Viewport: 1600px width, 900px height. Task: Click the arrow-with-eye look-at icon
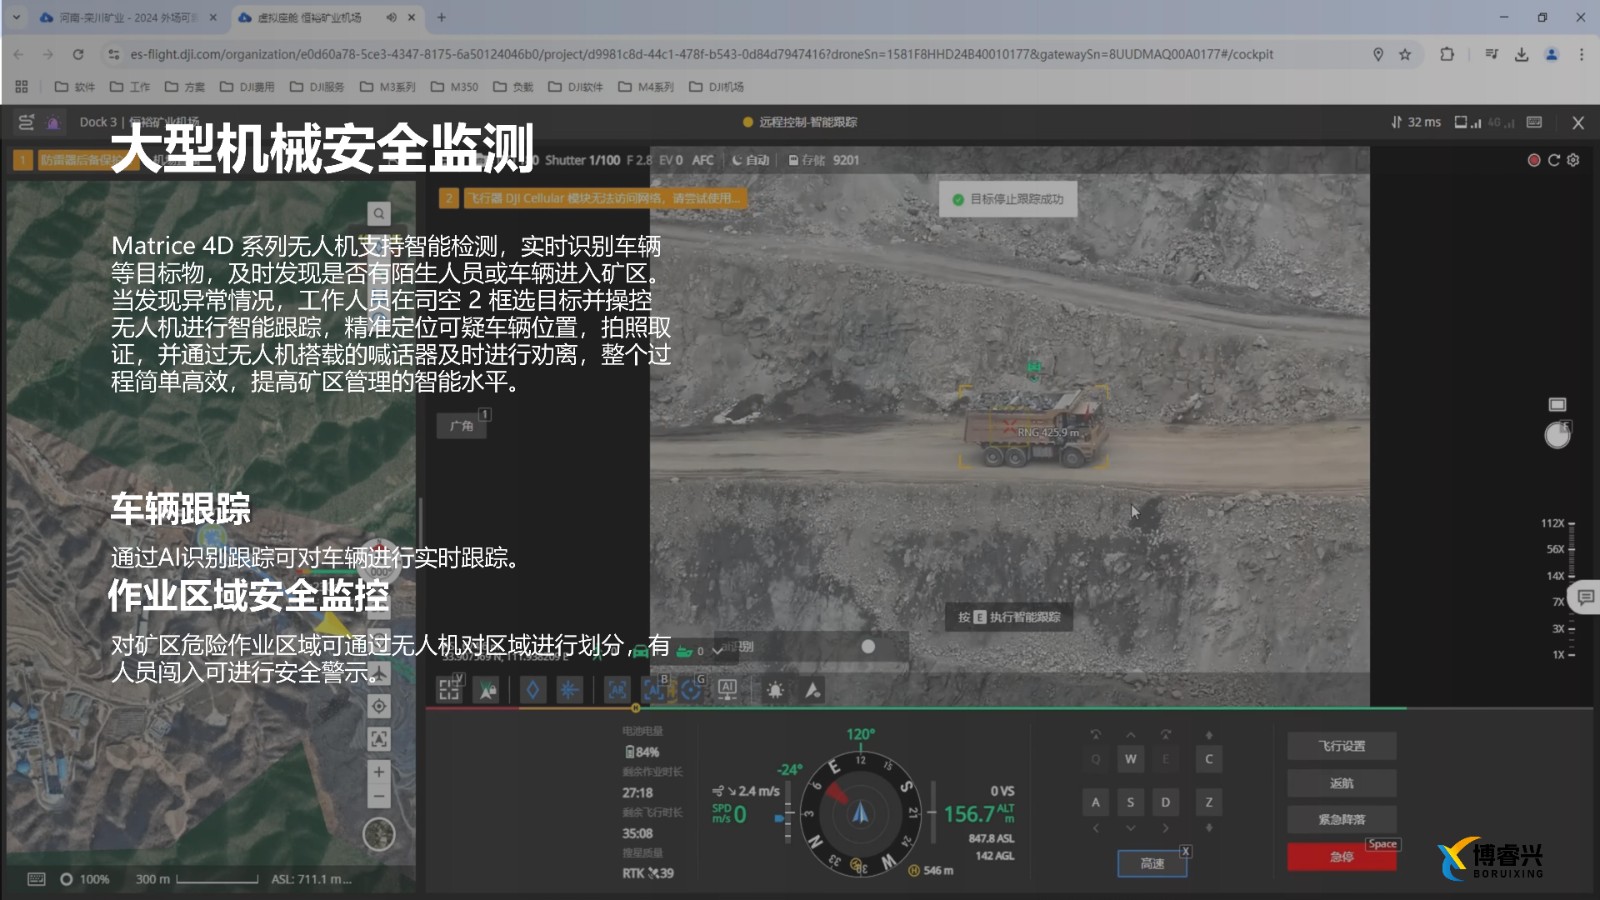[812, 690]
